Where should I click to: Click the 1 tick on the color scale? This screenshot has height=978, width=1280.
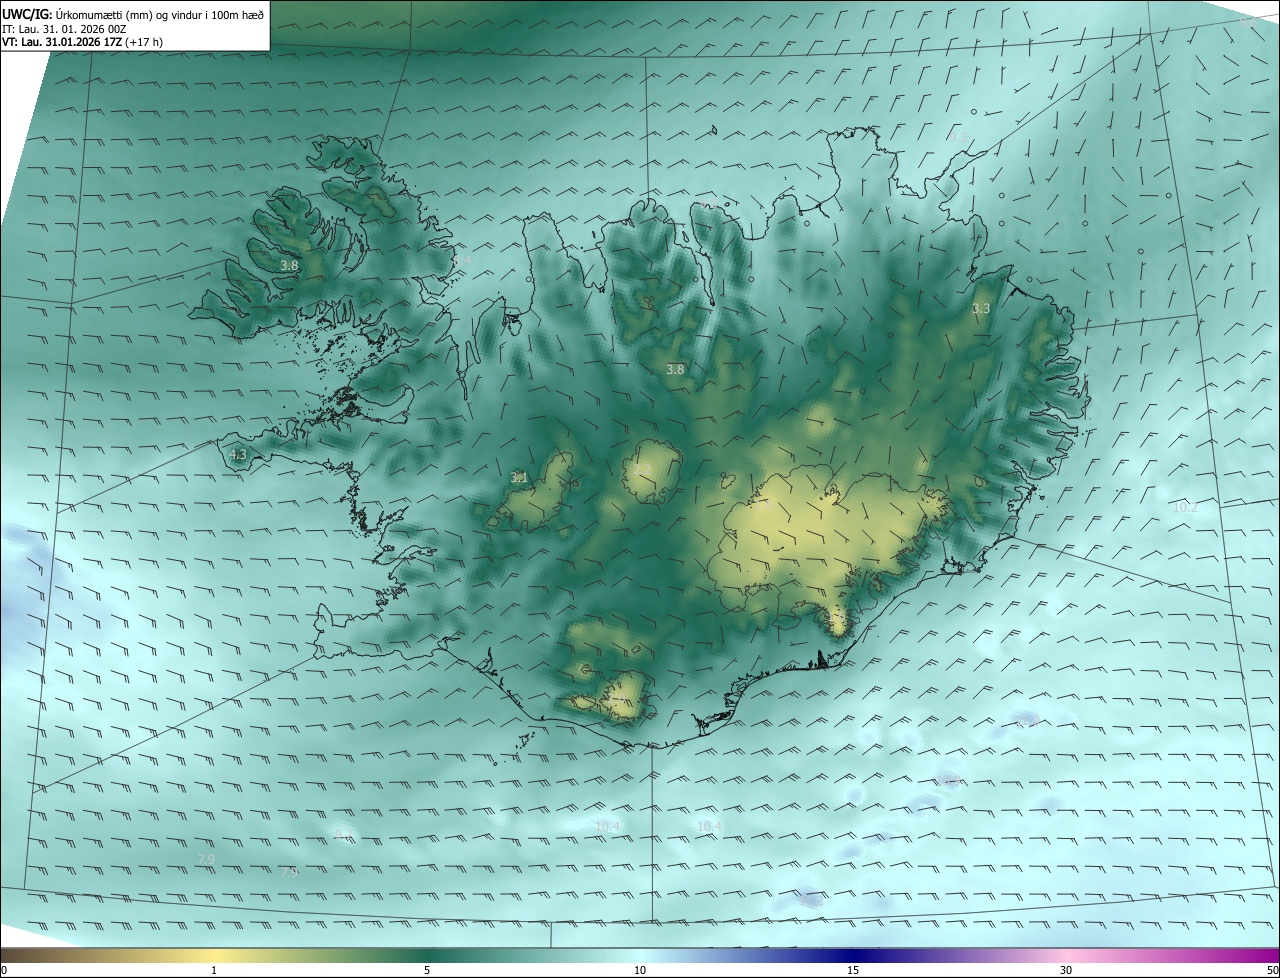coord(214,970)
